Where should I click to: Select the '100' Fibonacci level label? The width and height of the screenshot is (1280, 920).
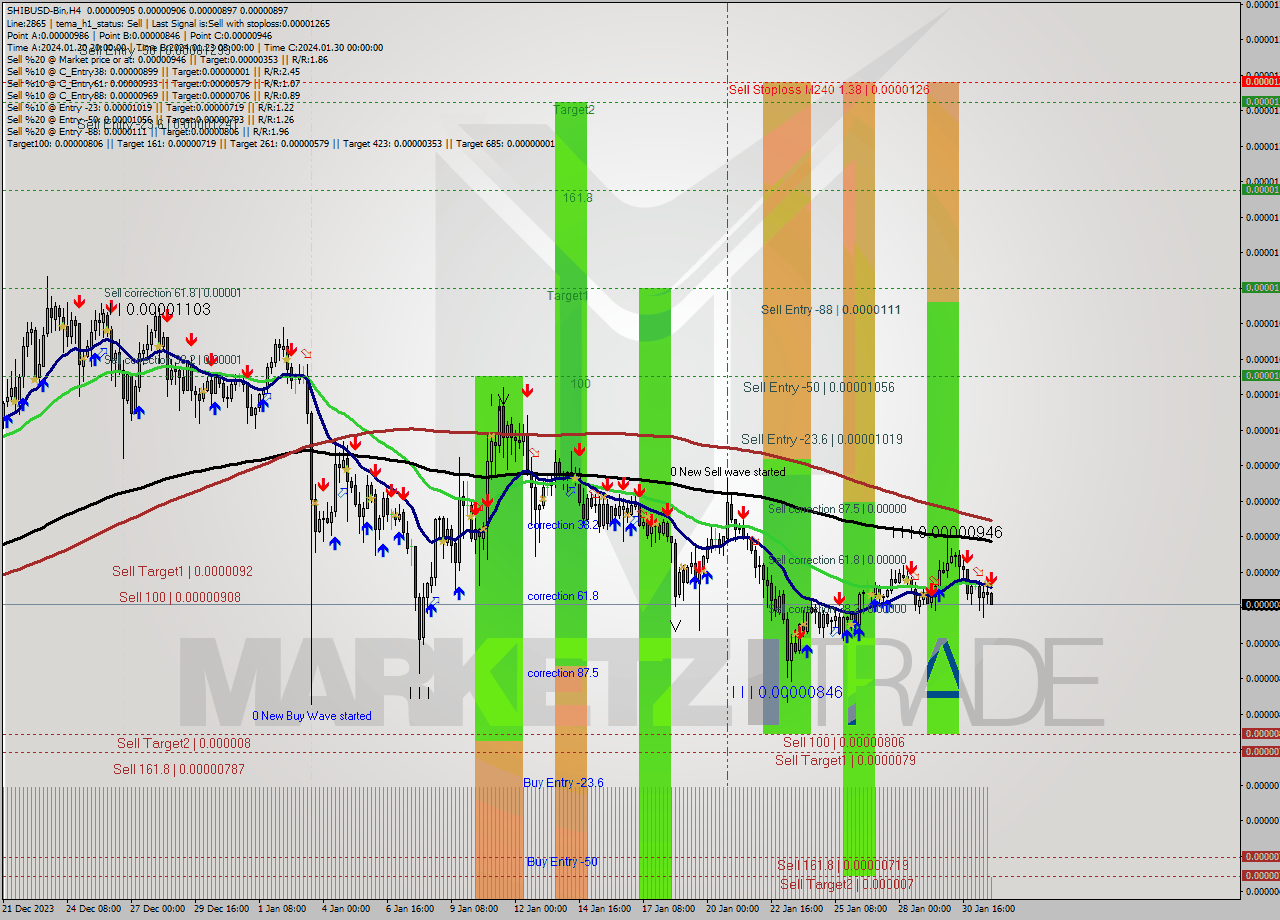coord(581,384)
